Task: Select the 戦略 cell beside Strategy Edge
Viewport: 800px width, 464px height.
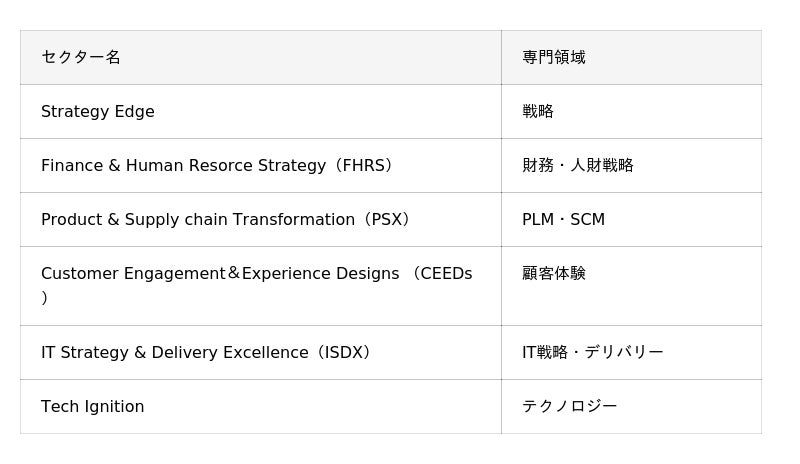Action: point(538,112)
